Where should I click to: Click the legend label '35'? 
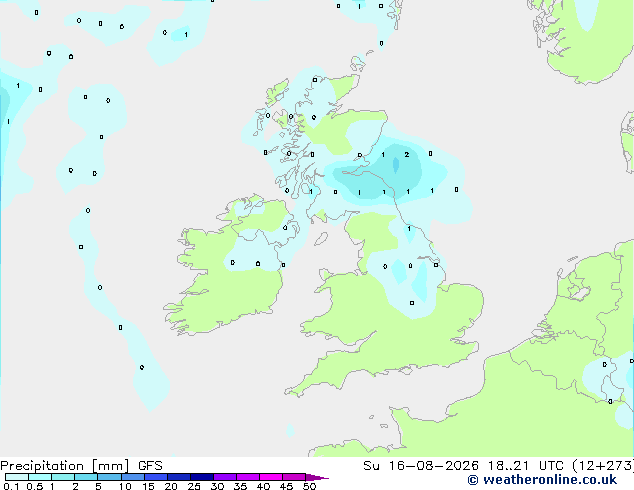tap(240, 486)
